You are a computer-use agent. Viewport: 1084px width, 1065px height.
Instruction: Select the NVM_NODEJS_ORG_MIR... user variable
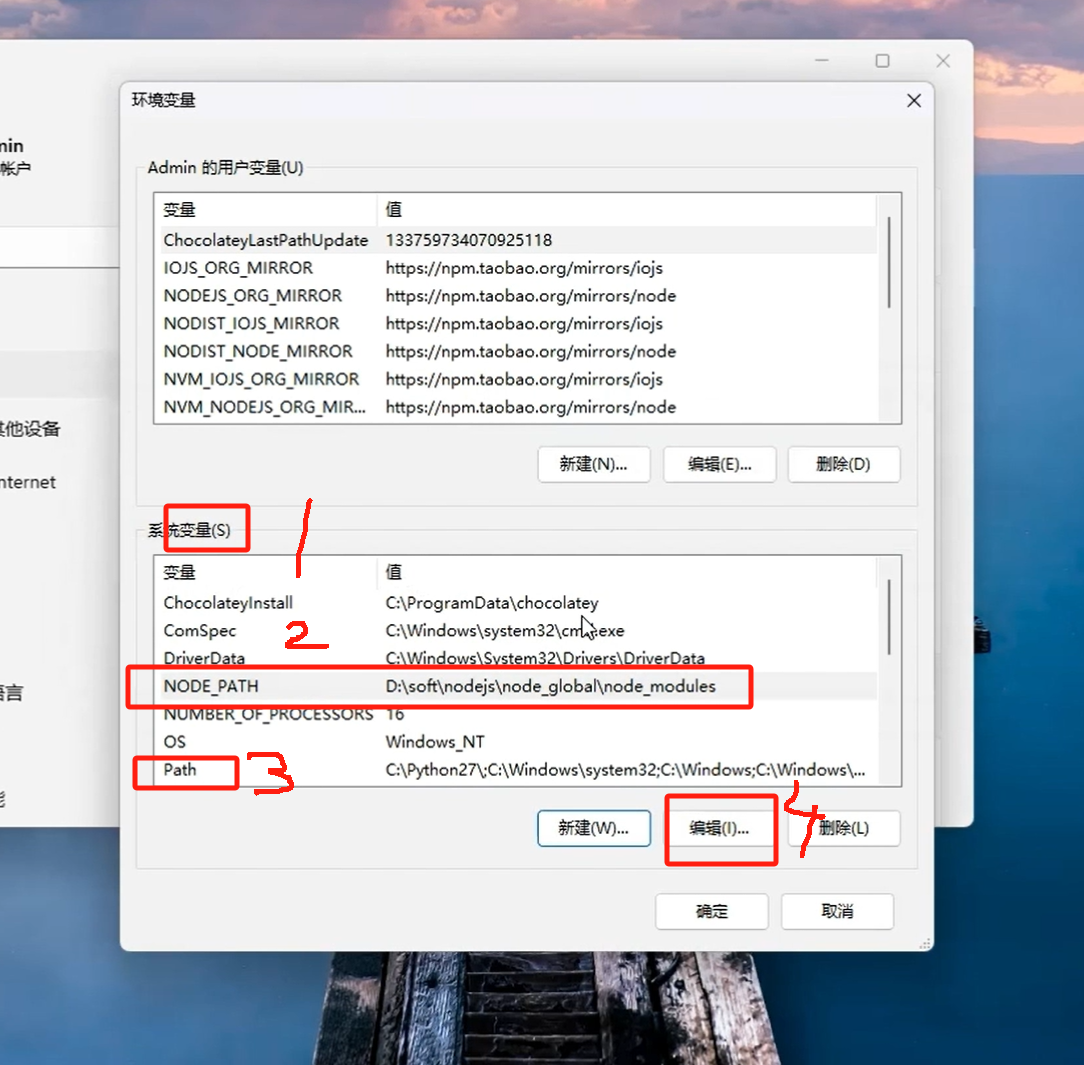518,407
